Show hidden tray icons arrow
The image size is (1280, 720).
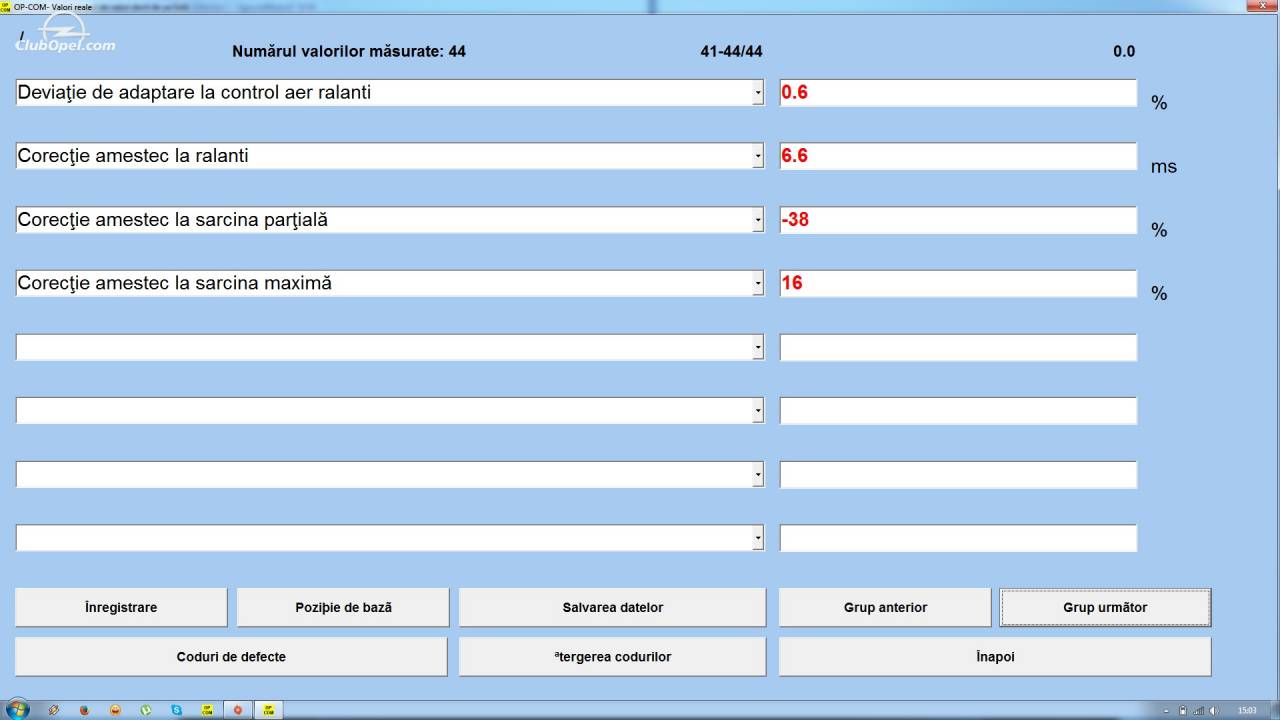tap(1168, 710)
